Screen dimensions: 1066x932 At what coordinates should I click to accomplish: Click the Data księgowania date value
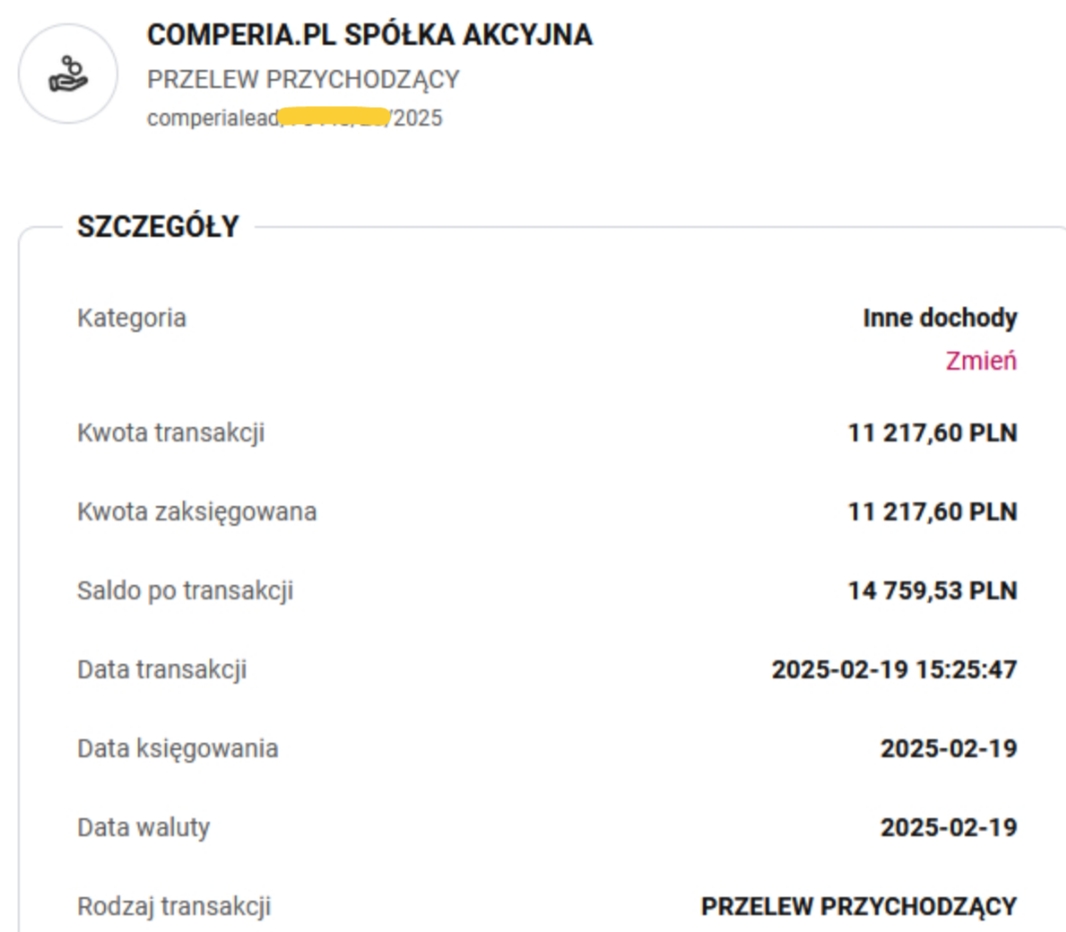948,749
